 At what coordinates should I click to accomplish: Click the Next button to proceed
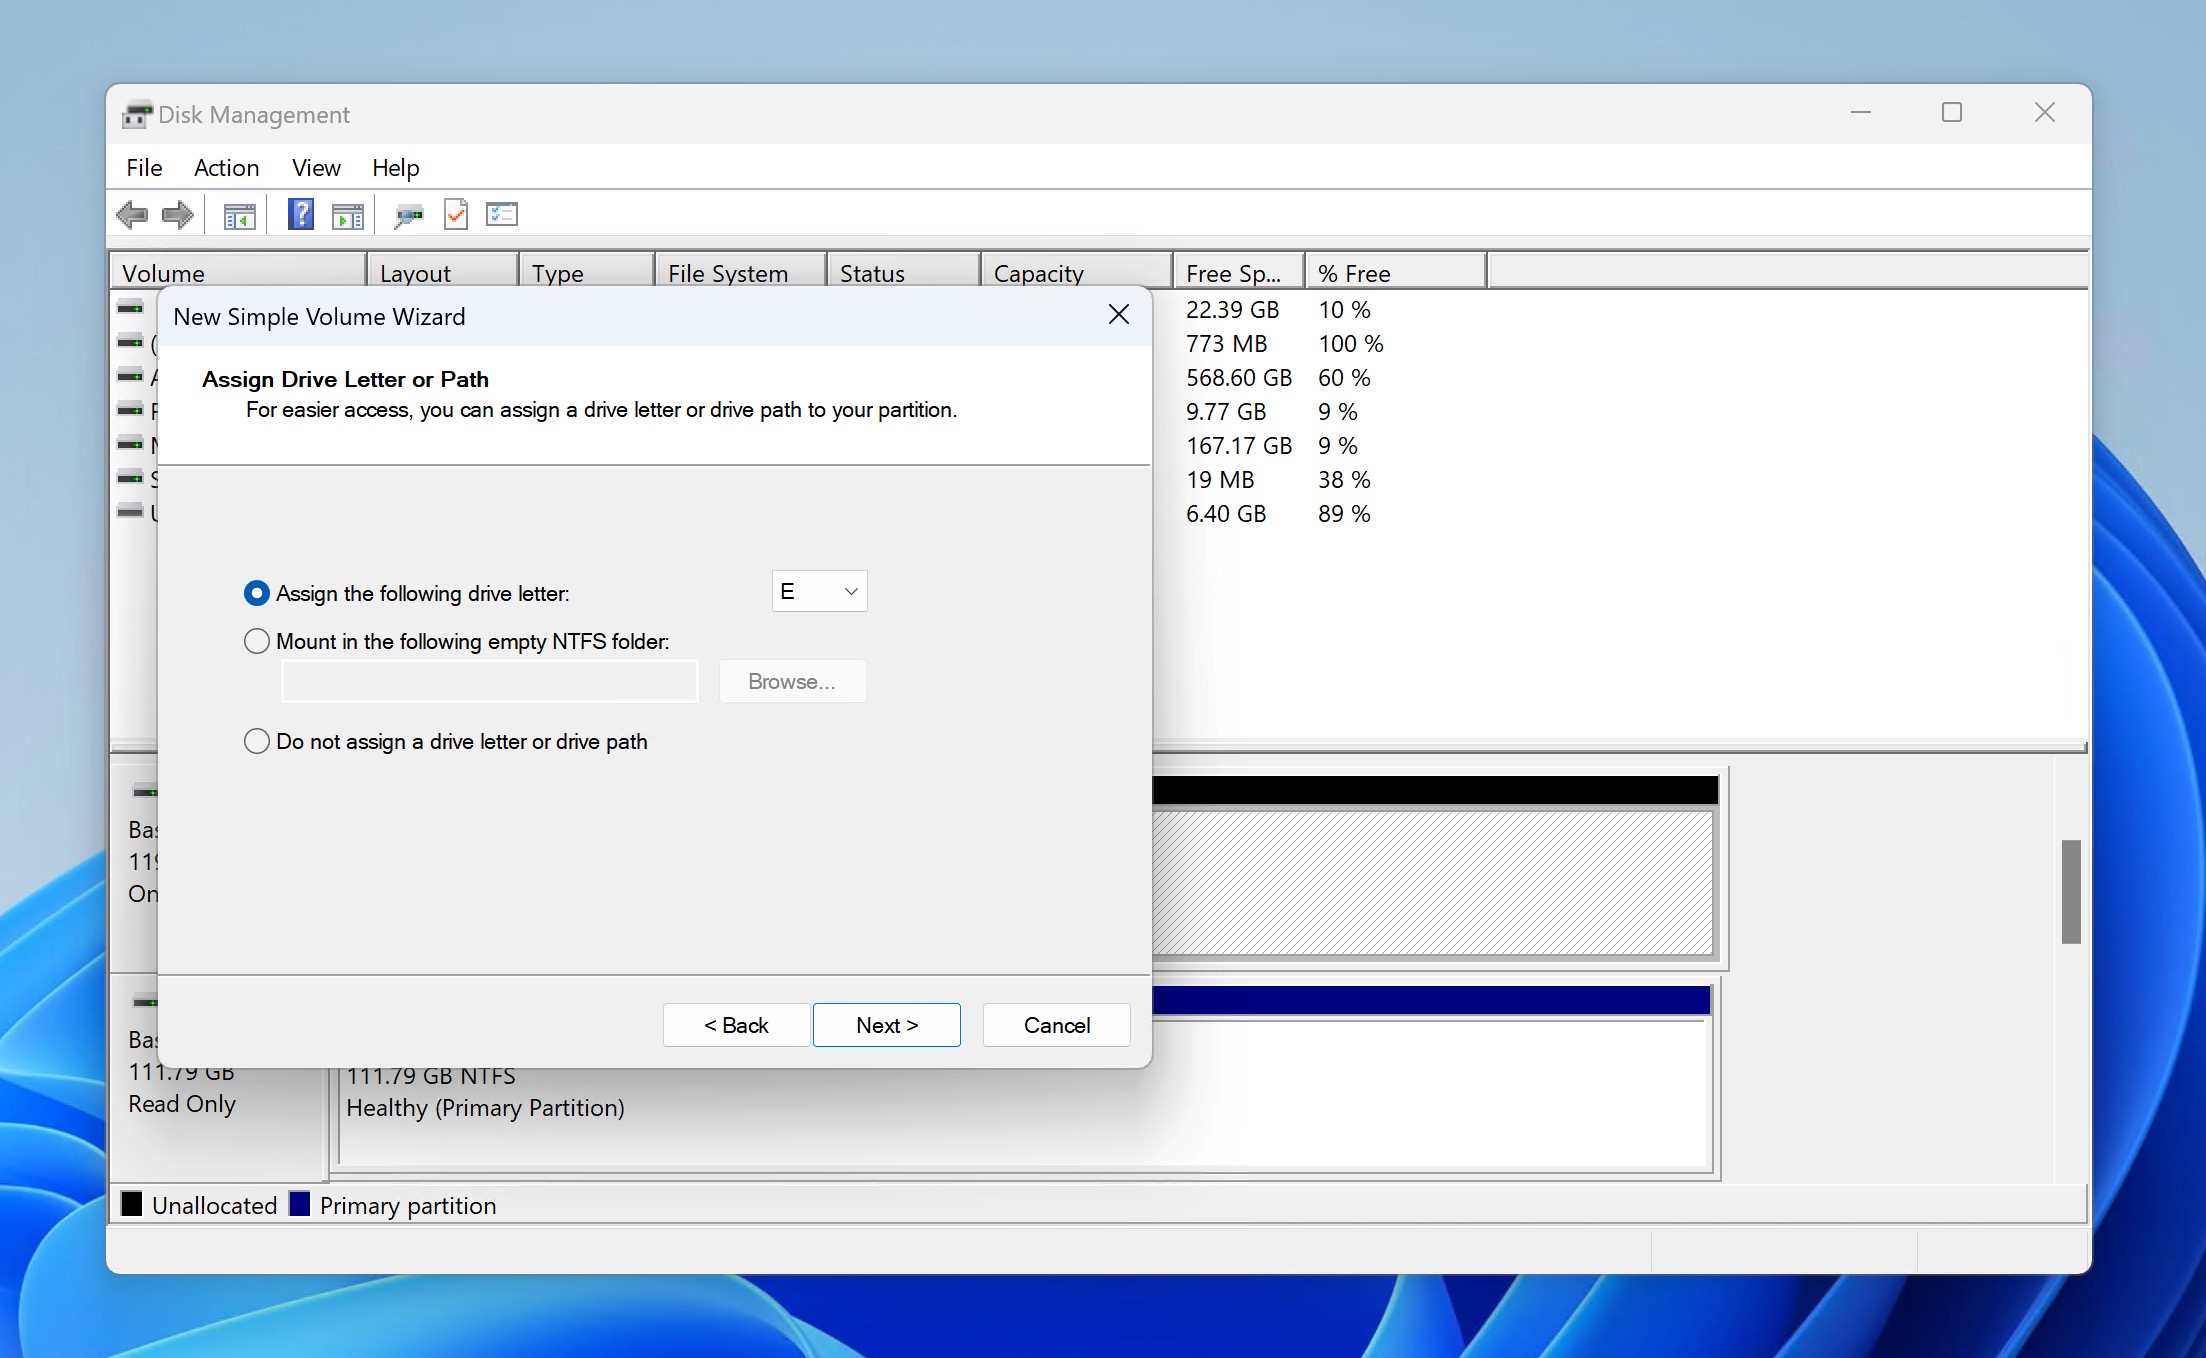coord(887,1026)
